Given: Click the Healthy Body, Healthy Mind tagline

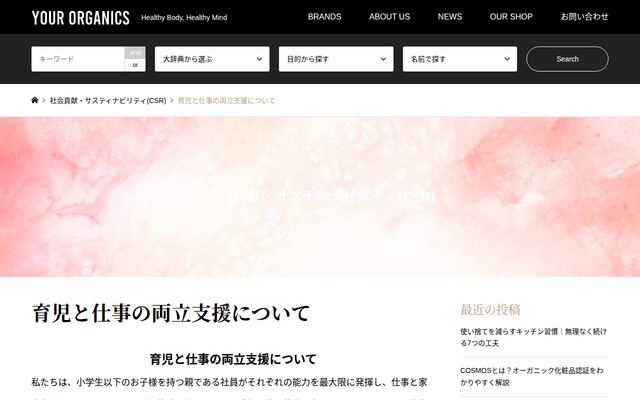Looking at the screenshot, I should (184, 18).
